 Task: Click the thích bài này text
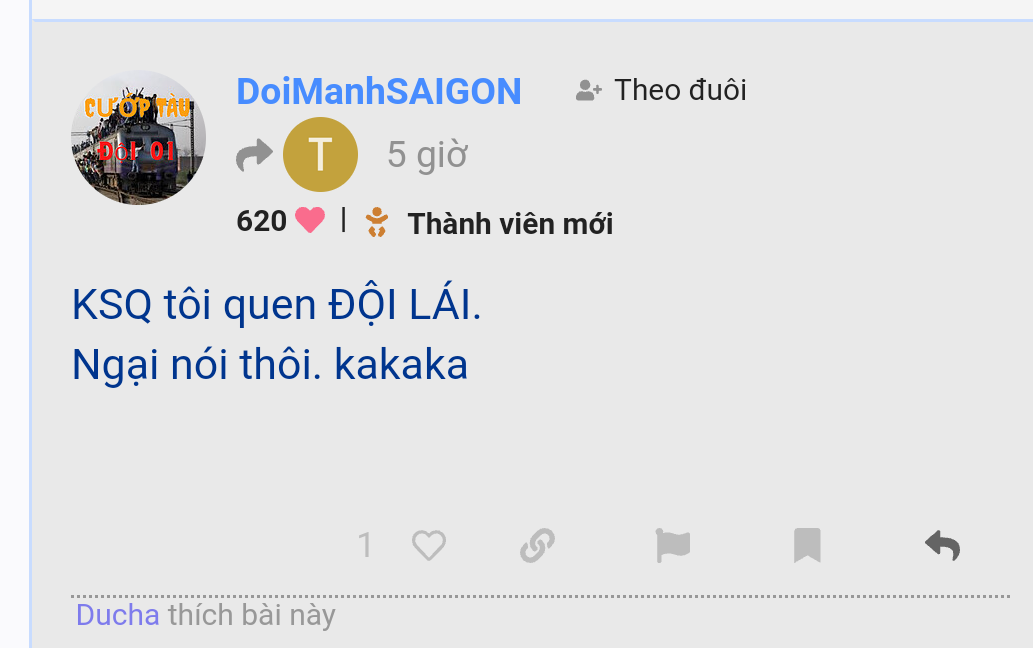252,615
